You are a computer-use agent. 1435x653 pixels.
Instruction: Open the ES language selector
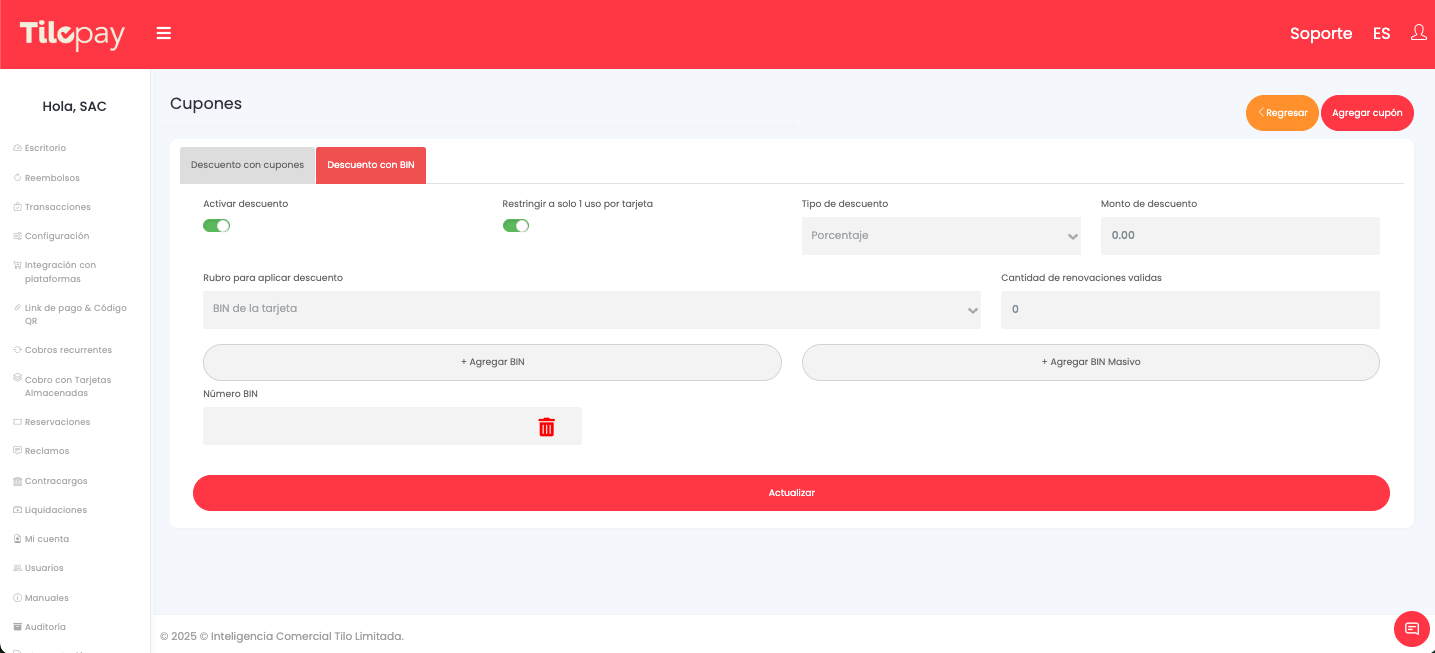[1381, 34]
